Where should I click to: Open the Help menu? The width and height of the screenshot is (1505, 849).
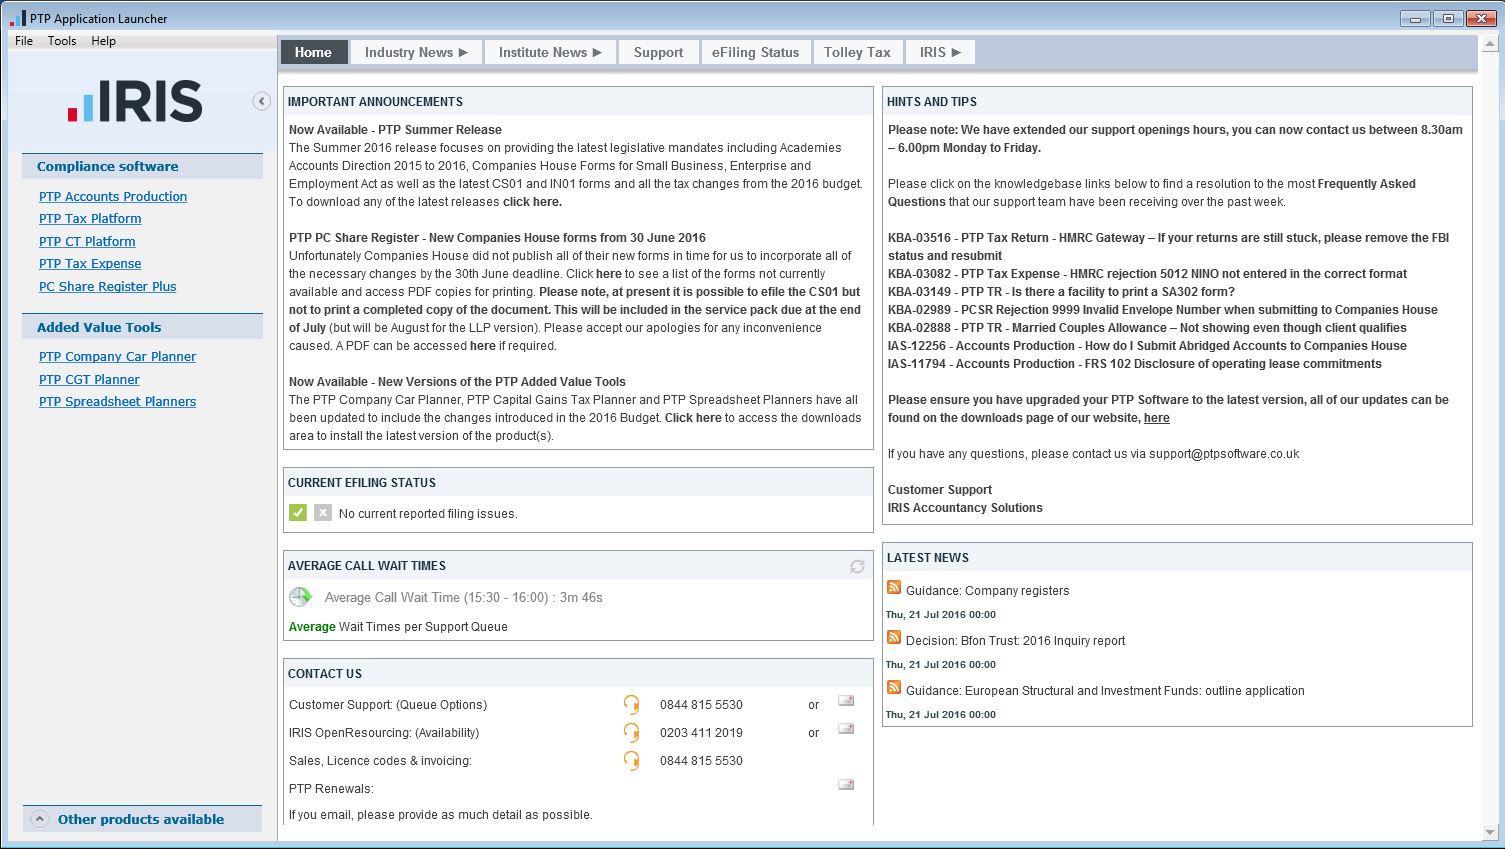pos(103,41)
